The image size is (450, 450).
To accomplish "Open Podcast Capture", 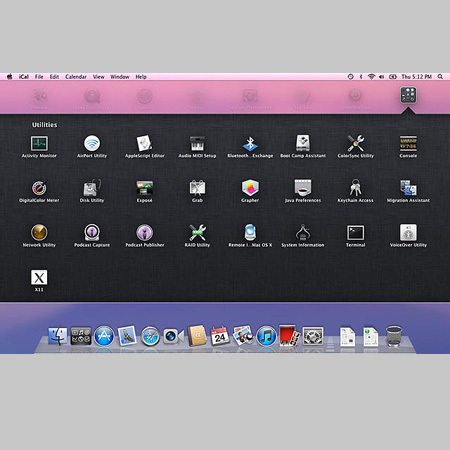I will pos(92,233).
